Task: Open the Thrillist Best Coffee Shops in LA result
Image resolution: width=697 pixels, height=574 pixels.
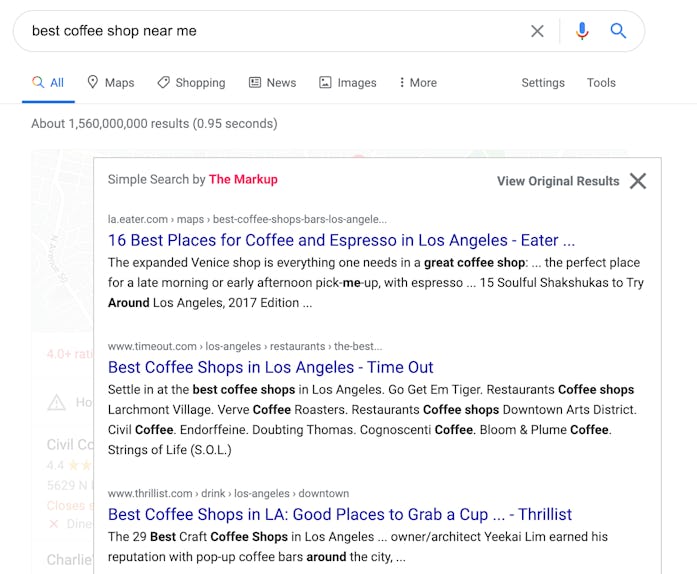Action: click(340, 514)
